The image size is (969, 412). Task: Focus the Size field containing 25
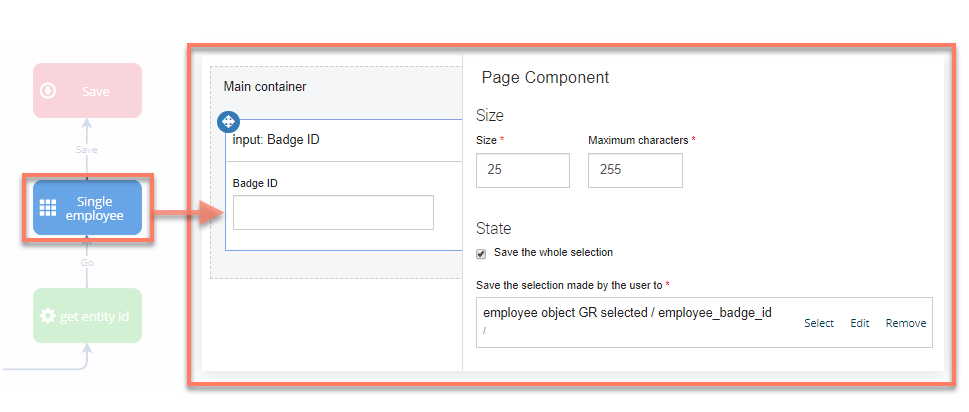[x=523, y=170]
